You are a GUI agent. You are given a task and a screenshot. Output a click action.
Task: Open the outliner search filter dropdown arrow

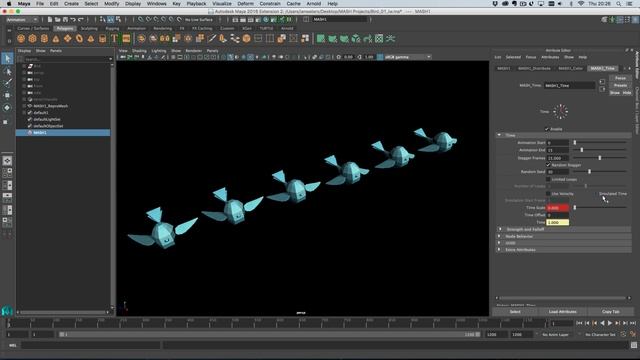coord(110,59)
